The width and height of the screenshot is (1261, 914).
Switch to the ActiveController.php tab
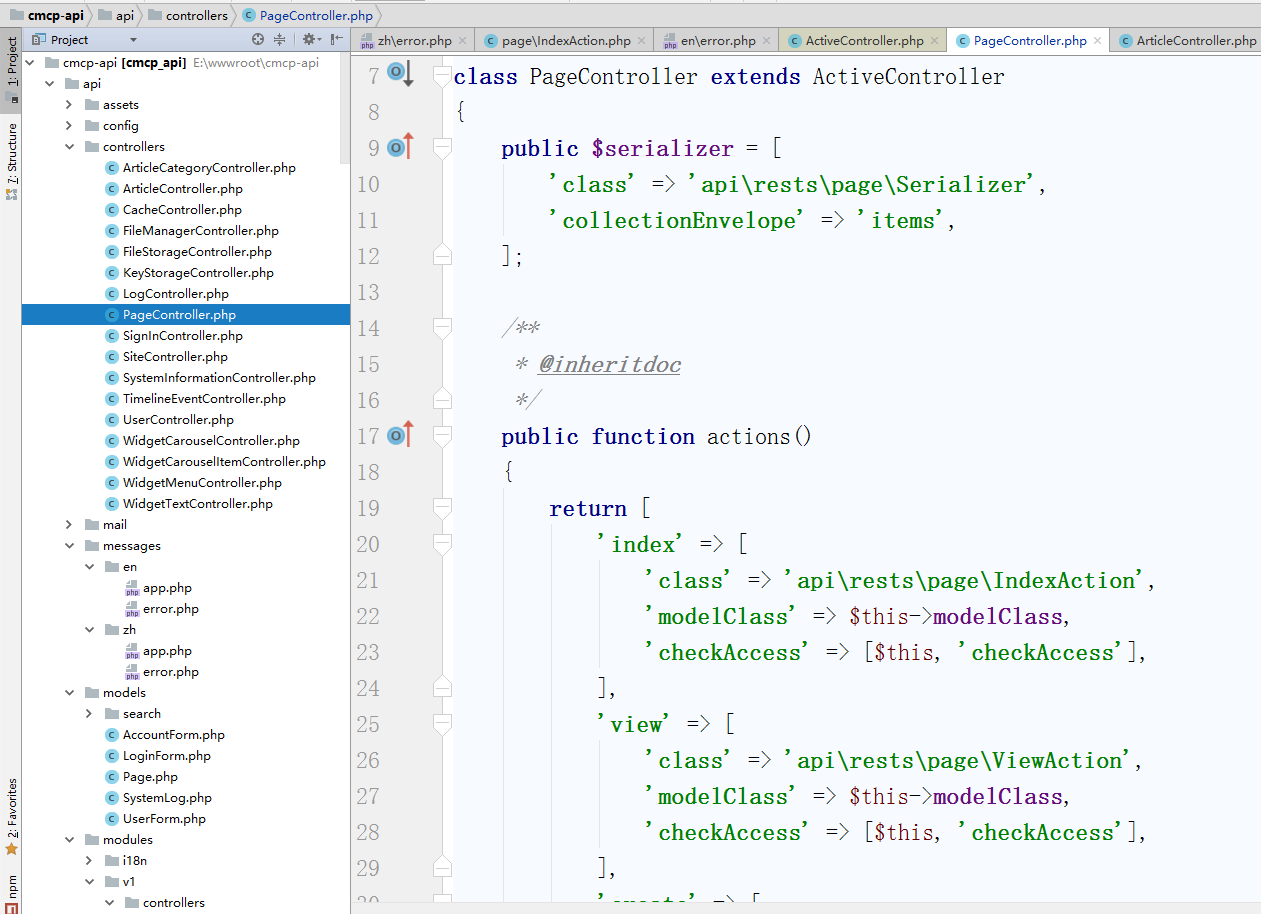pyautogui.click(x=864, y=41)
